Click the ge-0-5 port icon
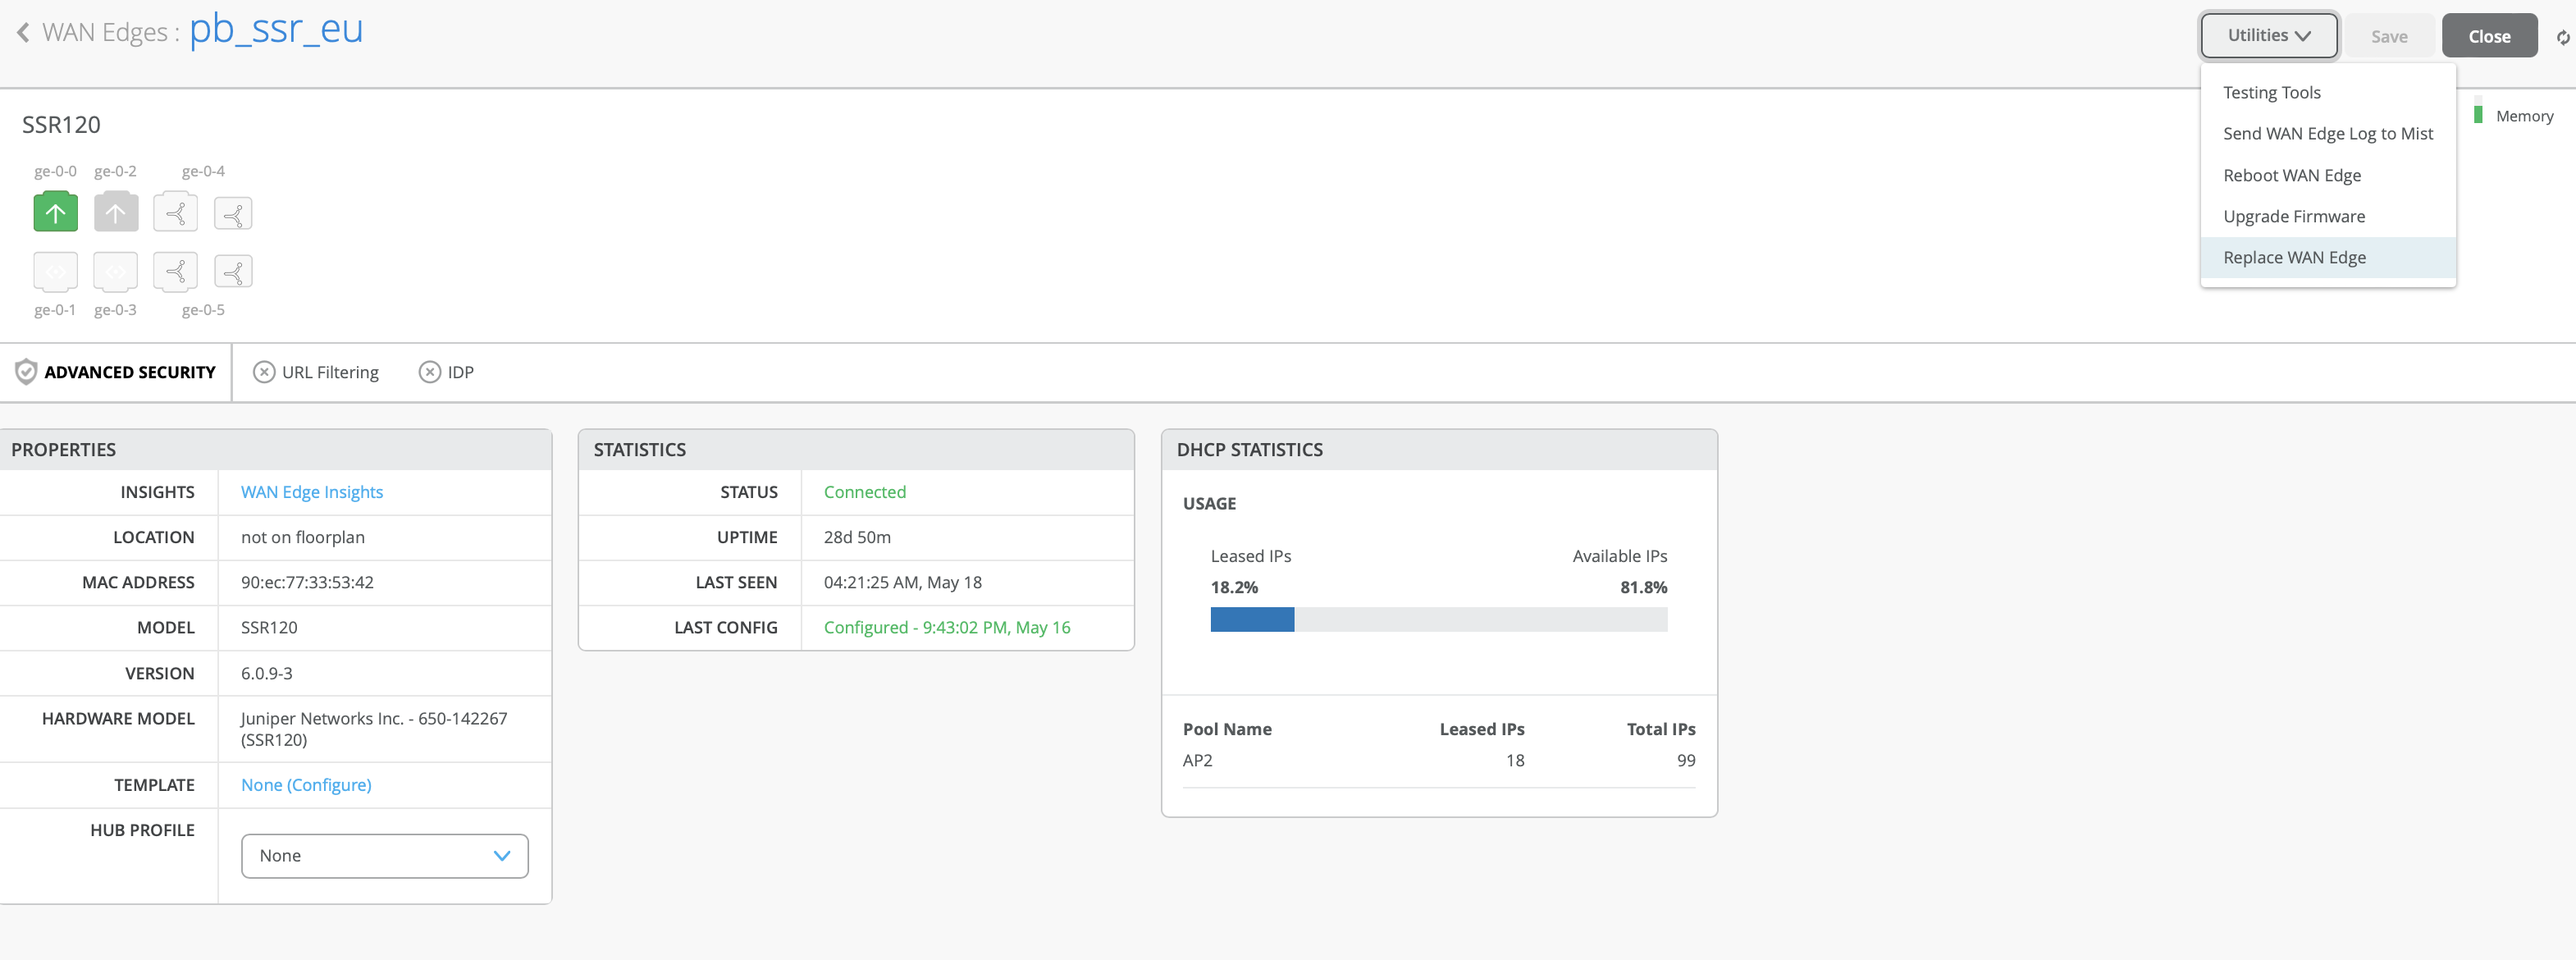The width and height of the screenshot is (2576, 960). [x=176, y=271]
